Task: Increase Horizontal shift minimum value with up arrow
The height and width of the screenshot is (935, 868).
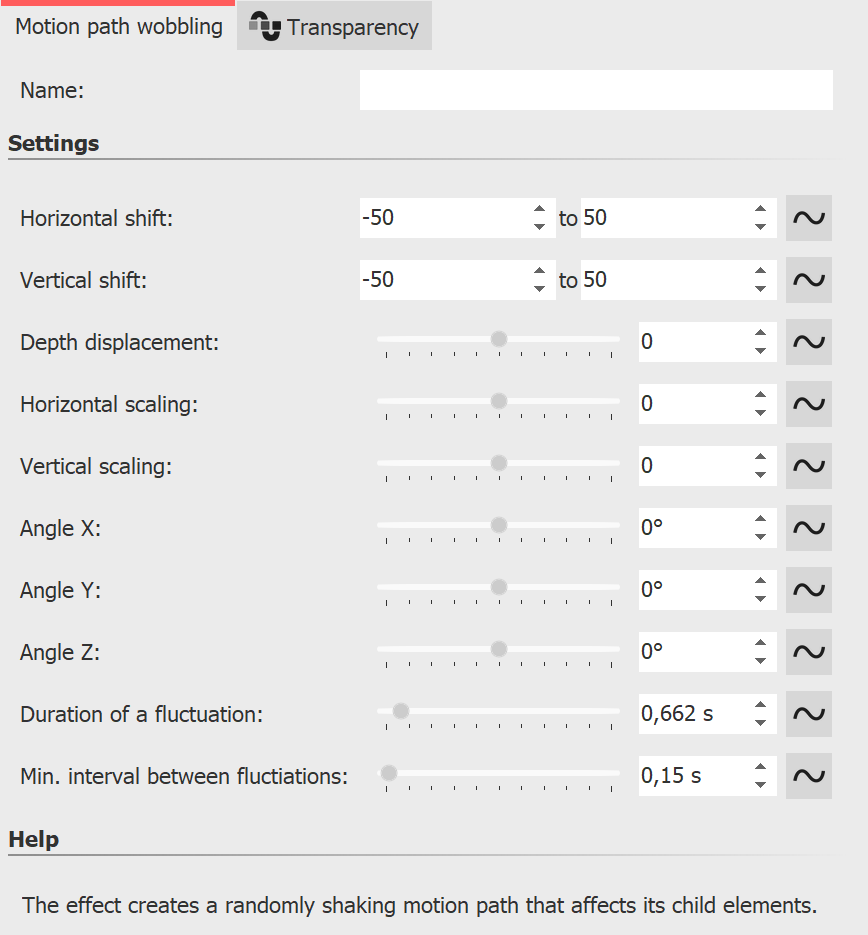Action: [539, 209]
